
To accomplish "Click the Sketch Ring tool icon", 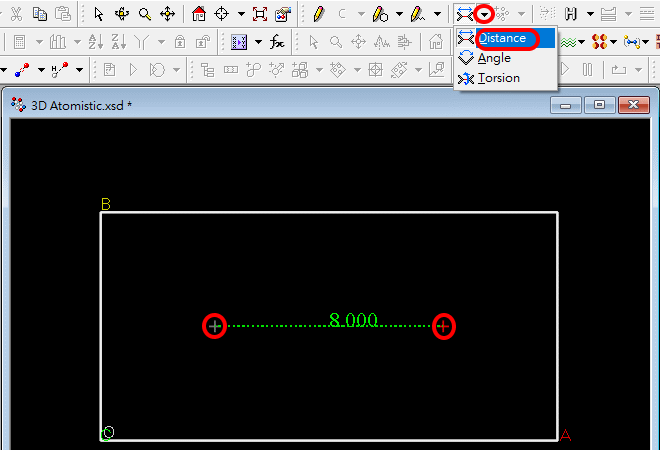I will 343,14.
